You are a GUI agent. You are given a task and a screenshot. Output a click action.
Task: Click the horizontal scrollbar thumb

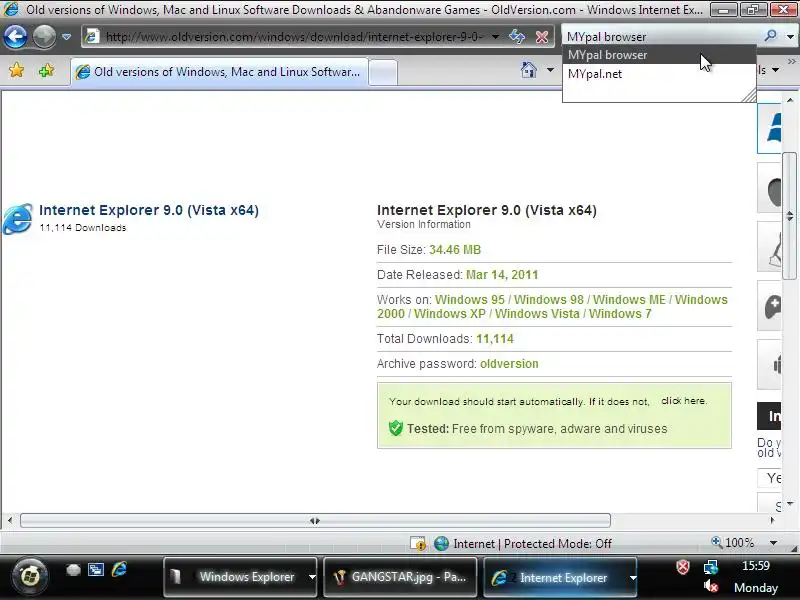(315, 520)
